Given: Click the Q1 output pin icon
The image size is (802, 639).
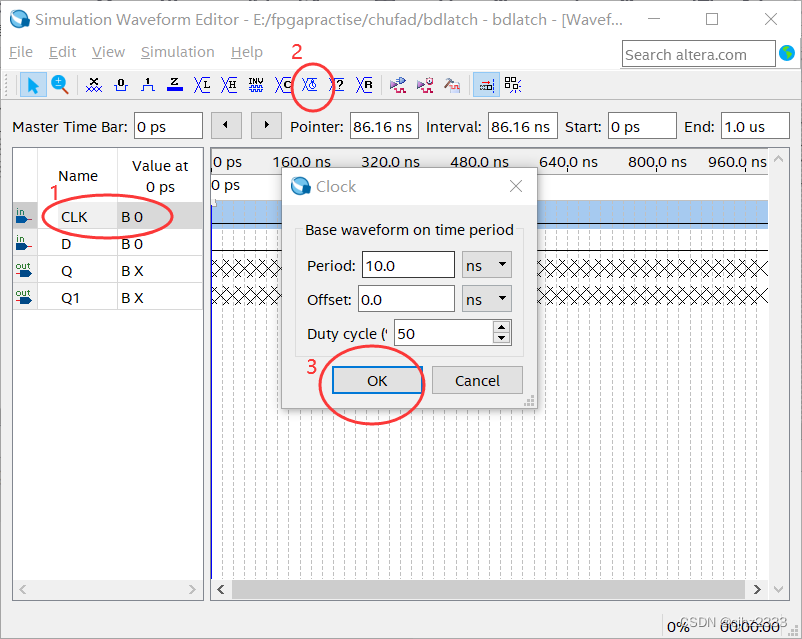Looking at the screenshot, I should [24, 297].
